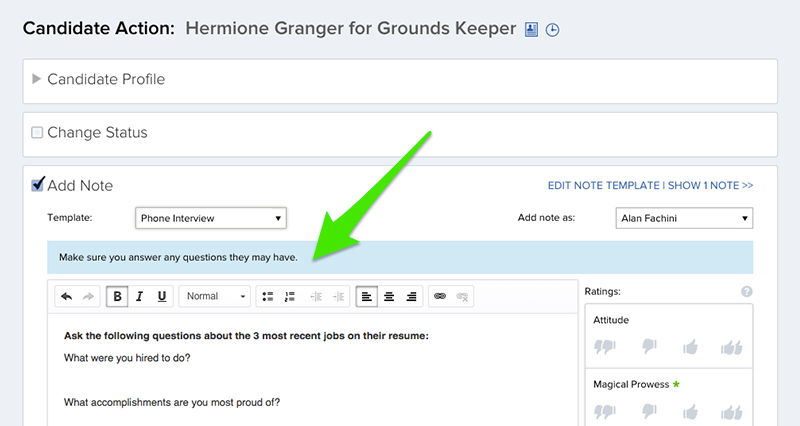The width and height of the screenshot is (800, 426).
Task: Toggle underline formatting
Action: pos(162,296)
